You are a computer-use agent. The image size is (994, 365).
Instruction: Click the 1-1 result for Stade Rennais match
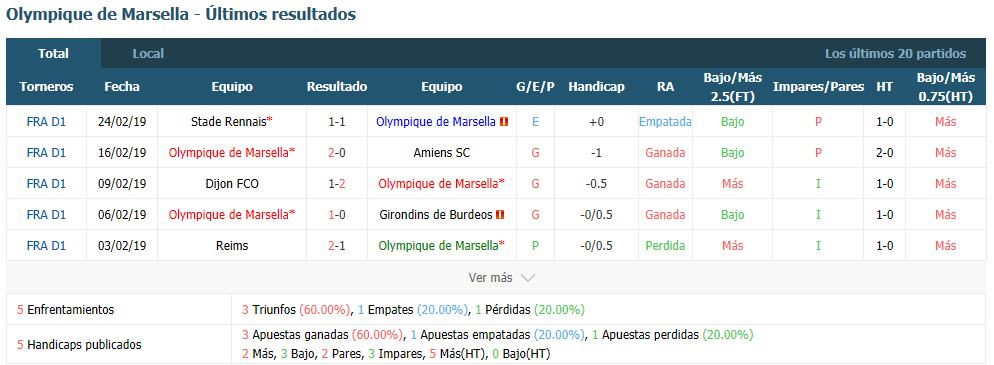point(337,122)
